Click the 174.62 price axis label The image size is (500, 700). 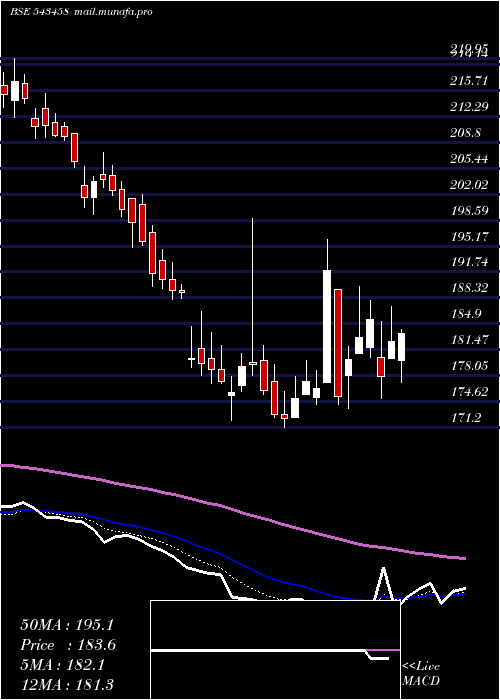pyautogui.click(x=470, y=392)
